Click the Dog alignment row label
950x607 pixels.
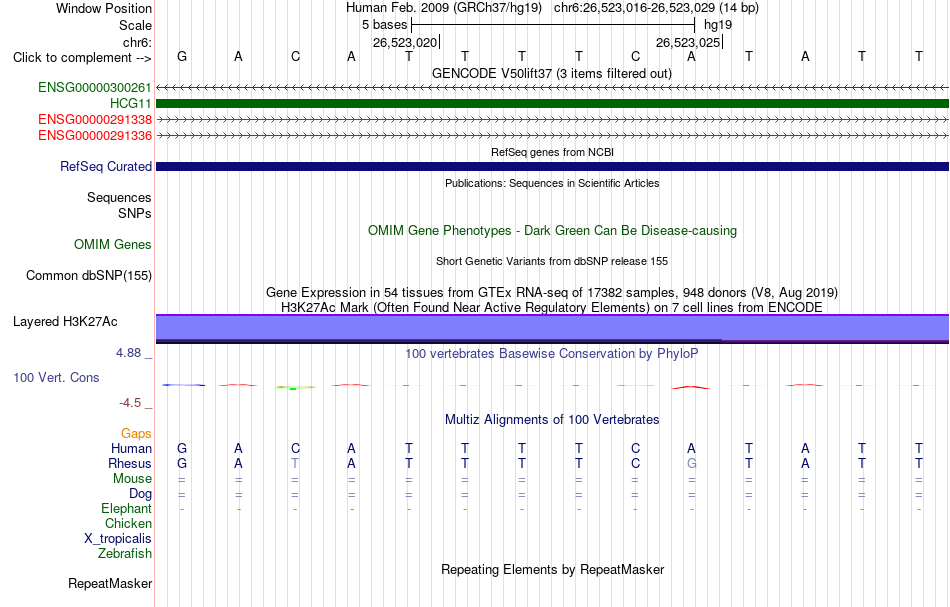tap(140, 494)
